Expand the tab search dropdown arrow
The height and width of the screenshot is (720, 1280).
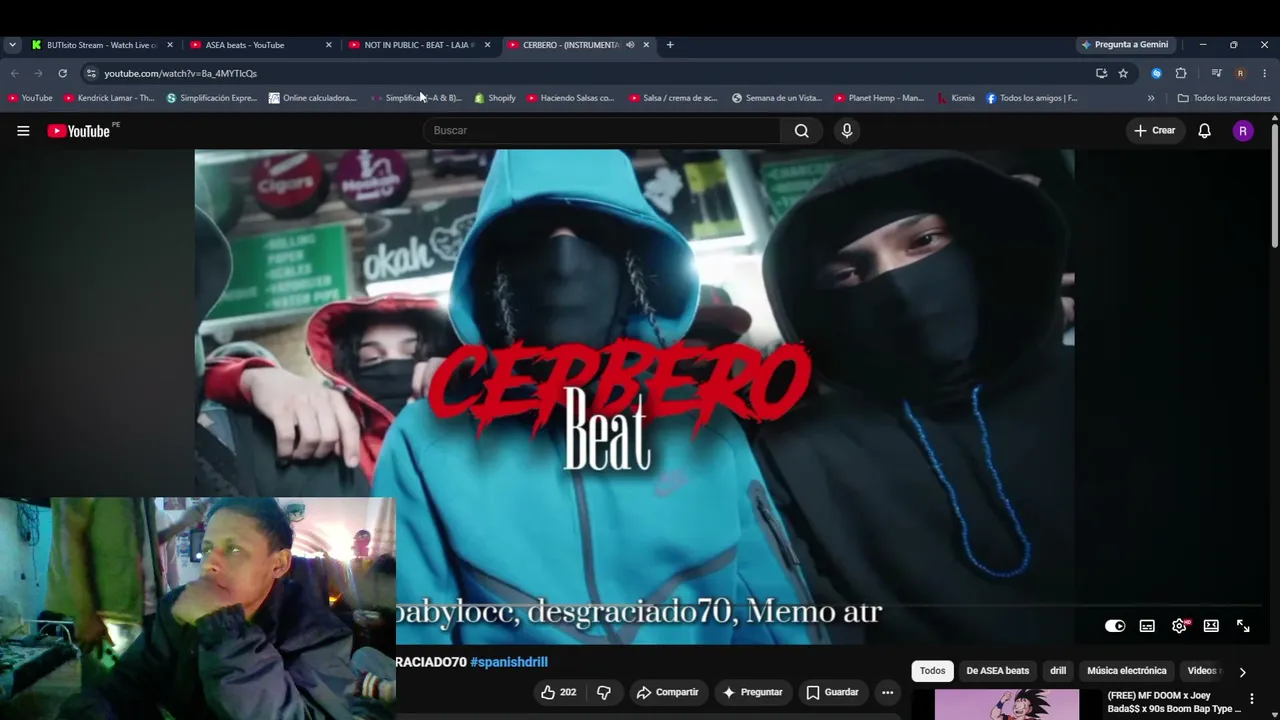(x=12, y=45)
